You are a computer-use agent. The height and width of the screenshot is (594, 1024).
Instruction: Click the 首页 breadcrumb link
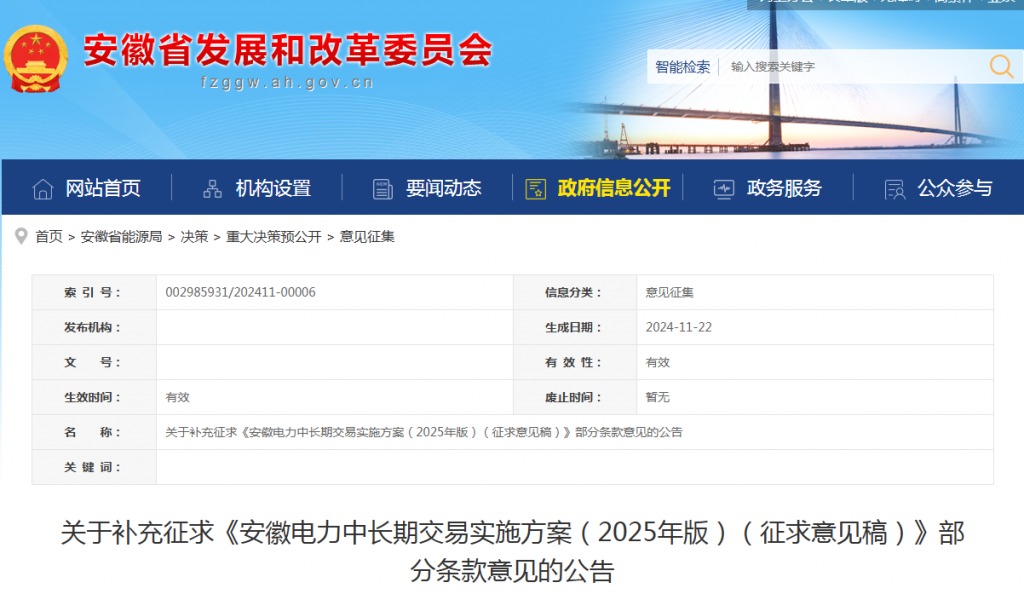tap(49, 237)
